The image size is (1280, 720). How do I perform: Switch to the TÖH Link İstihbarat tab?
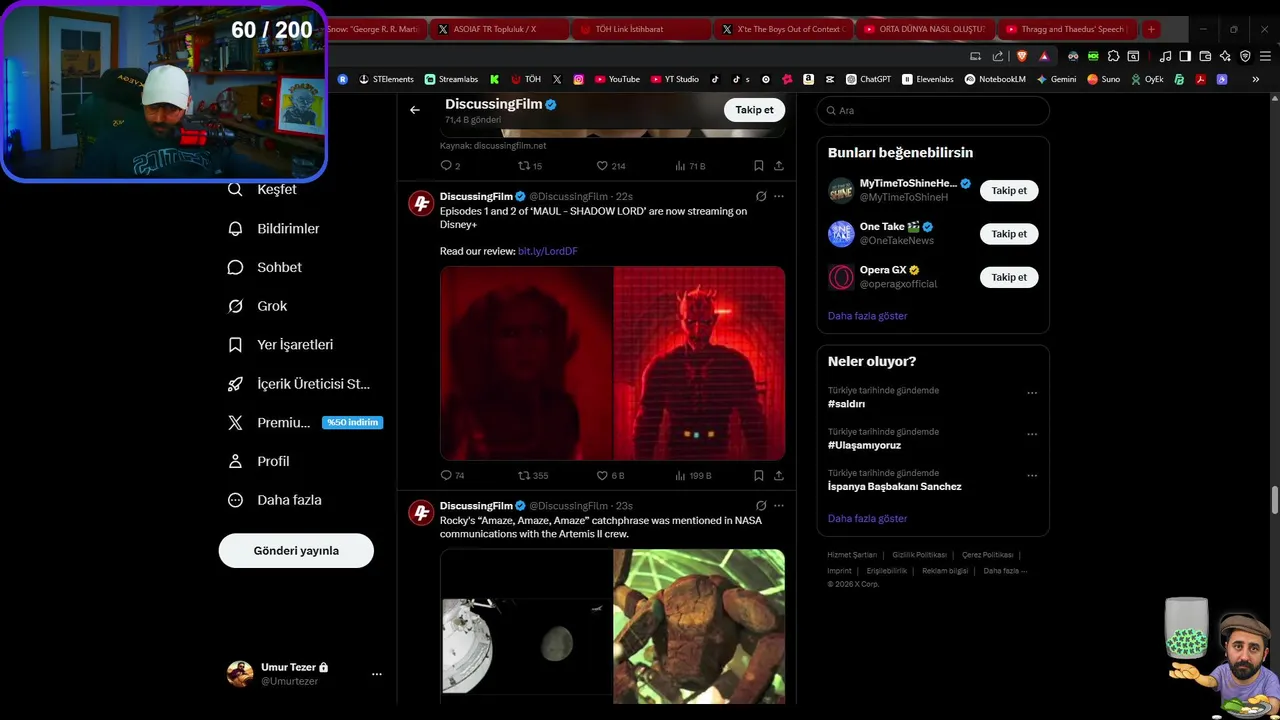[x=640, y=29]
